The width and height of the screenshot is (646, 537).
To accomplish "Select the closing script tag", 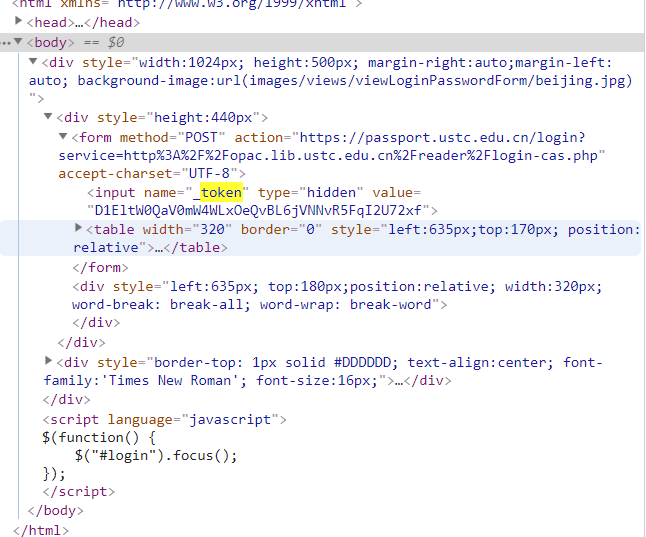I will click(x=79, y=492).
